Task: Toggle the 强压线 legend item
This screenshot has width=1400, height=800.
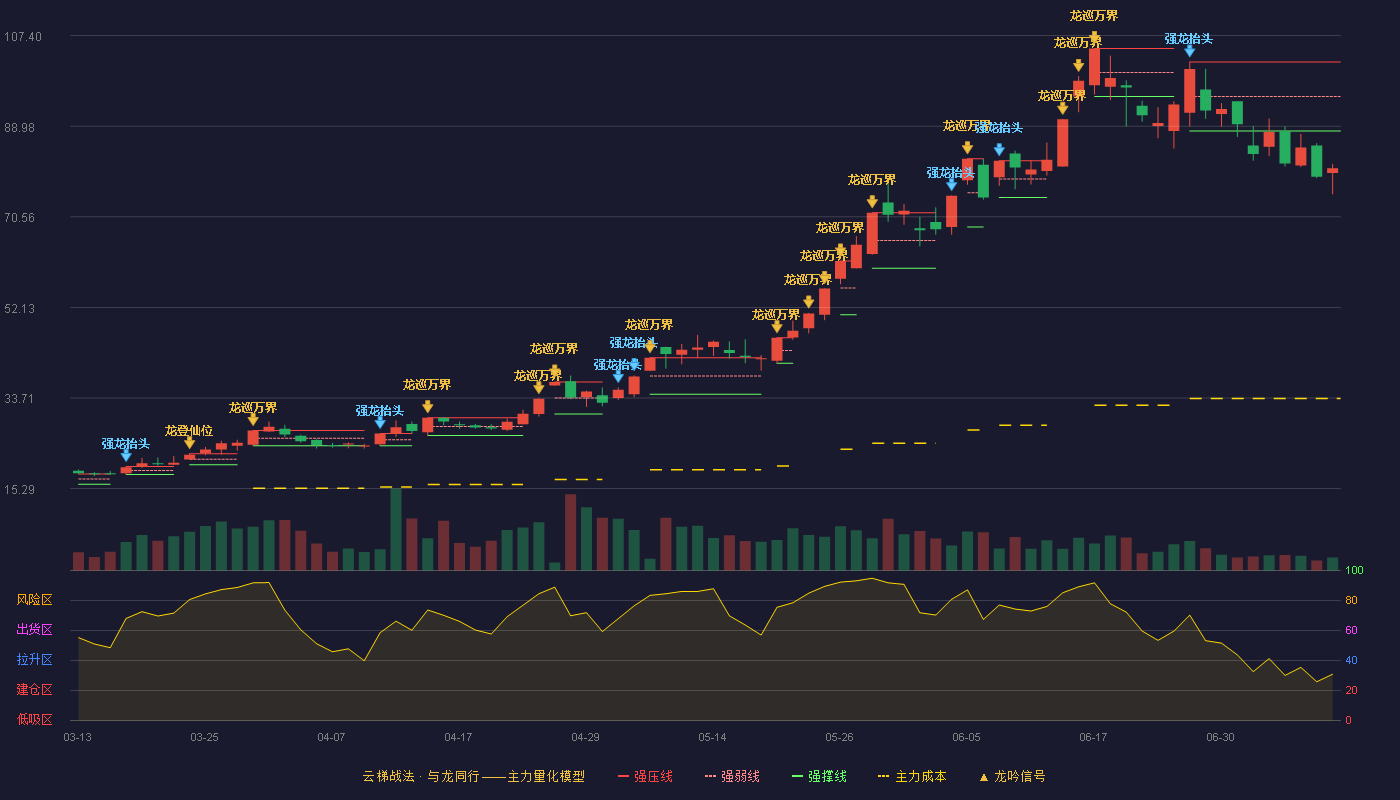Action: (x=645, y=776)
